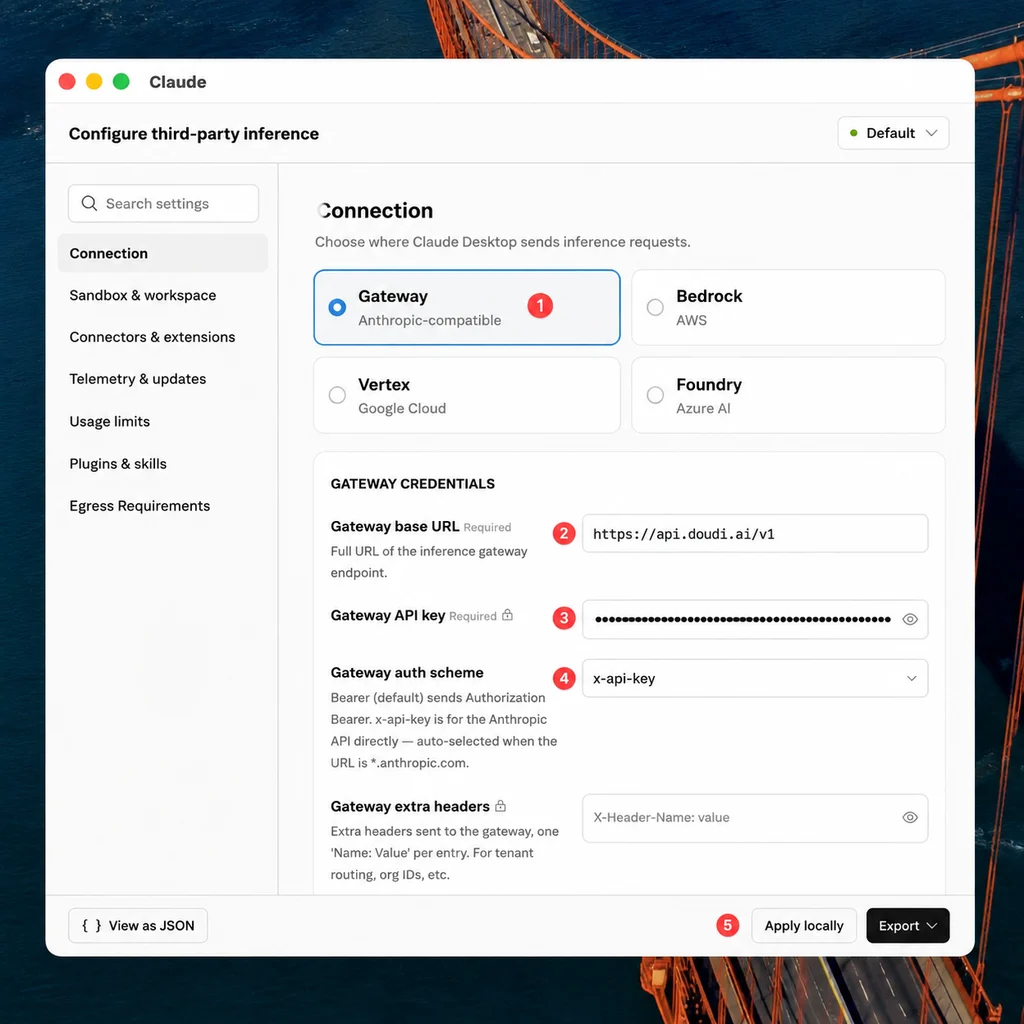Image resolution: width=1024 pixels, height=1024 pixels.
Task: Open Usage limits settings
Action: 110,421
